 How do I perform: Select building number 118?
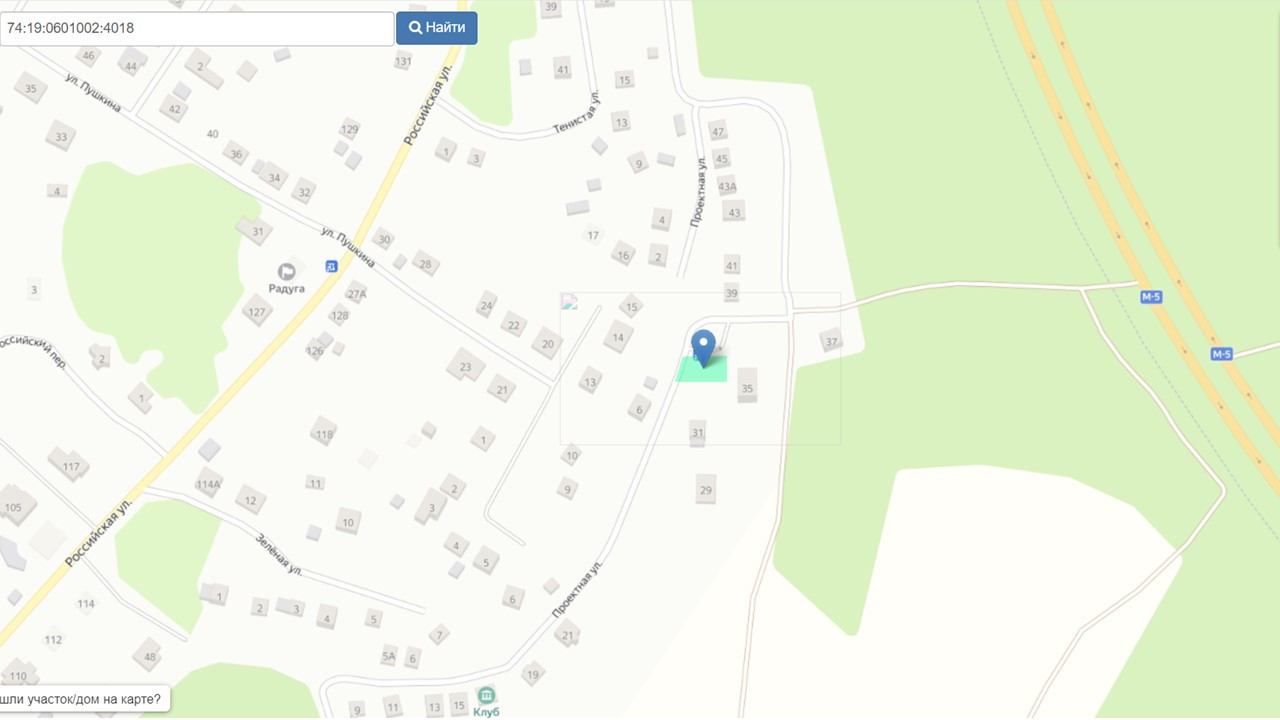pos(323,434)
